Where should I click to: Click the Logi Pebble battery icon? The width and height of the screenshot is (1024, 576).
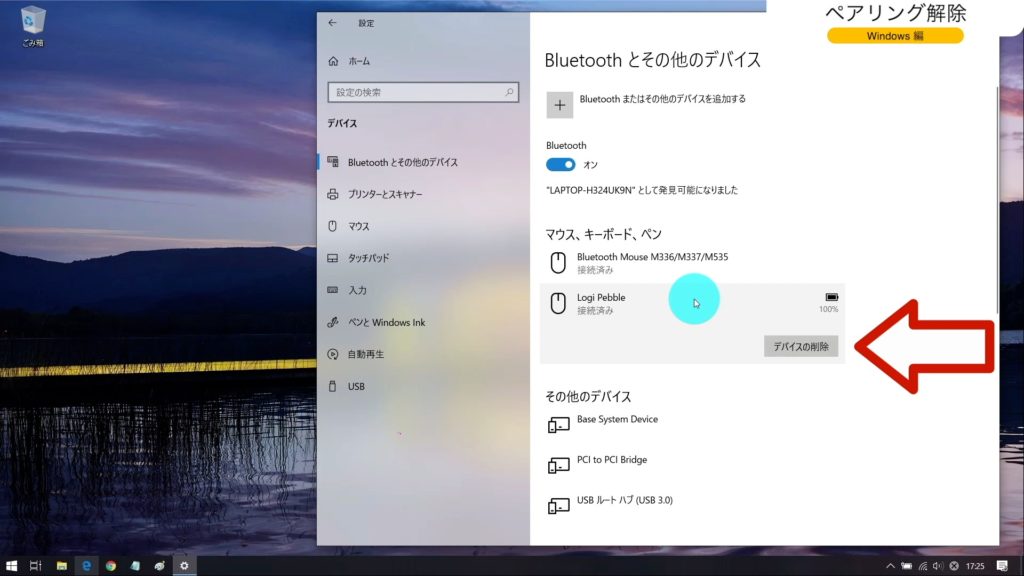click(x=831, y=297)
